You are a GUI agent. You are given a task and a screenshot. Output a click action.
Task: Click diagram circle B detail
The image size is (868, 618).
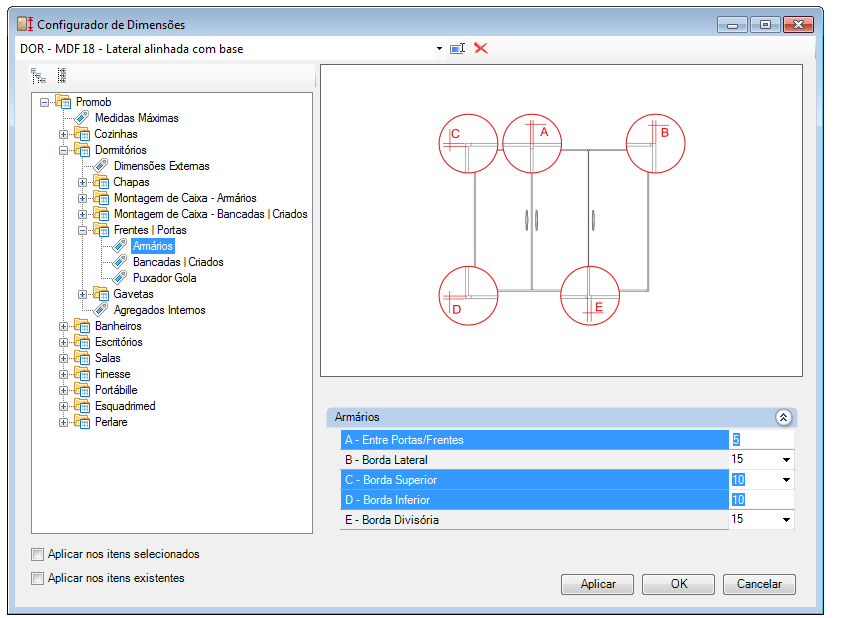[x=655, y=143]
